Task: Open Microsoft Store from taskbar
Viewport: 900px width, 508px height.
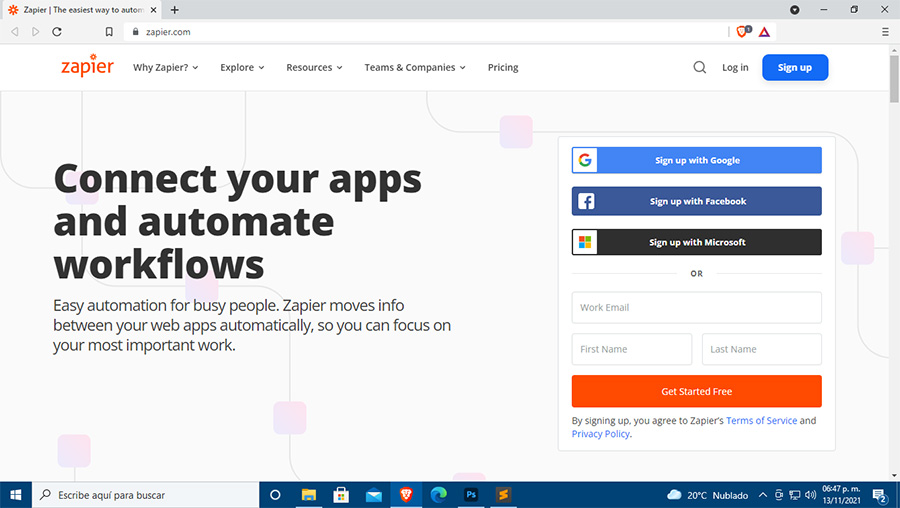Action: 341,495
